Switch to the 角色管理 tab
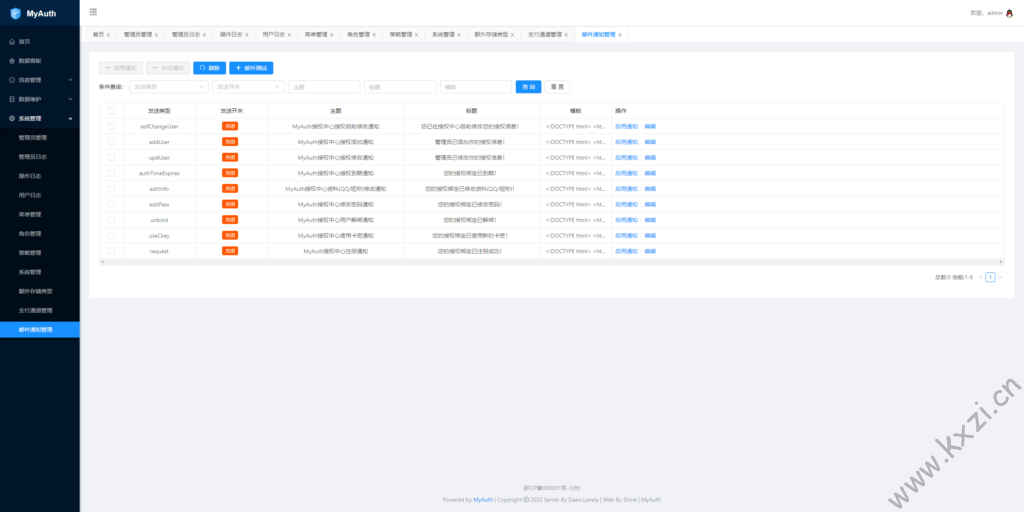This screenshot has width=1024, height=512. point(358,35)
